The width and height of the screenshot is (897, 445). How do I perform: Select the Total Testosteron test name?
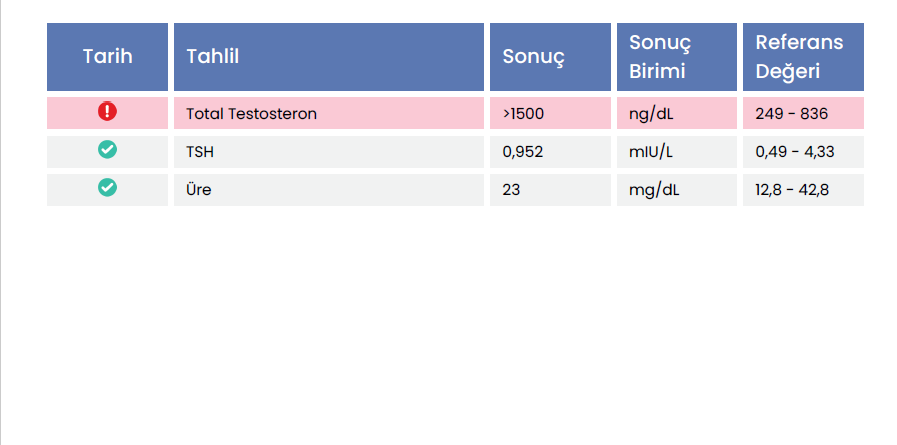click(251, 114)
